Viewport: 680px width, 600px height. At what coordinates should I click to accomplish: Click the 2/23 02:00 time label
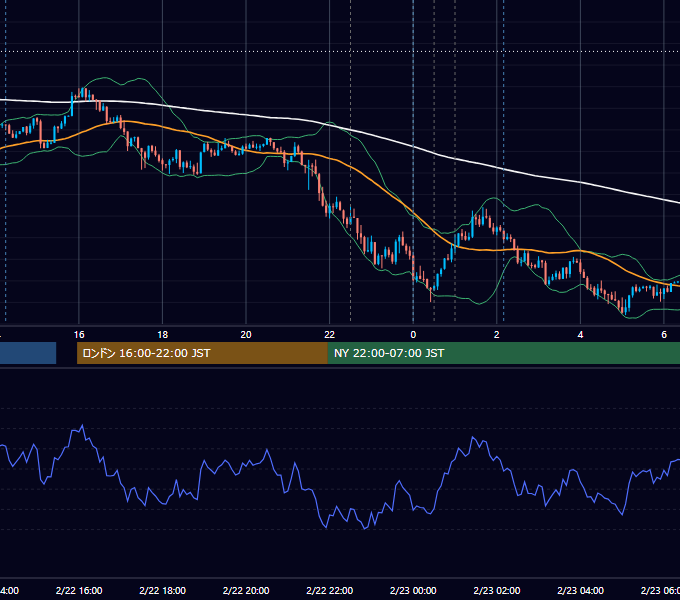[497, 591]
